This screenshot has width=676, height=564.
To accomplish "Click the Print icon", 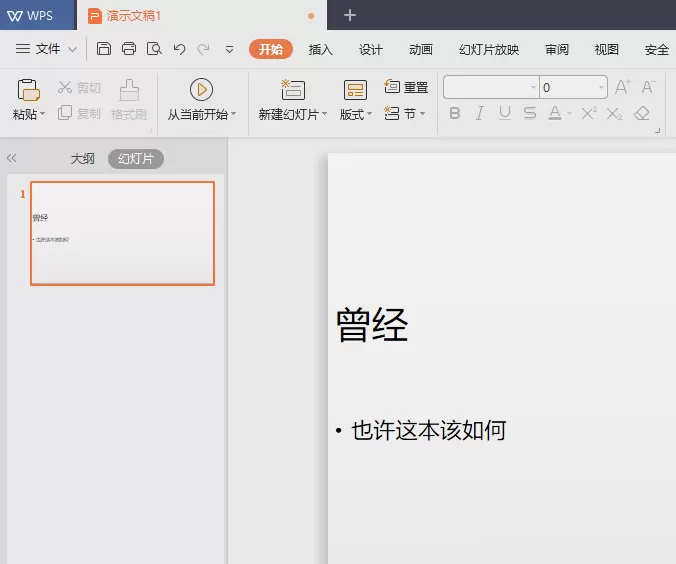I will [x=128, y=49].
